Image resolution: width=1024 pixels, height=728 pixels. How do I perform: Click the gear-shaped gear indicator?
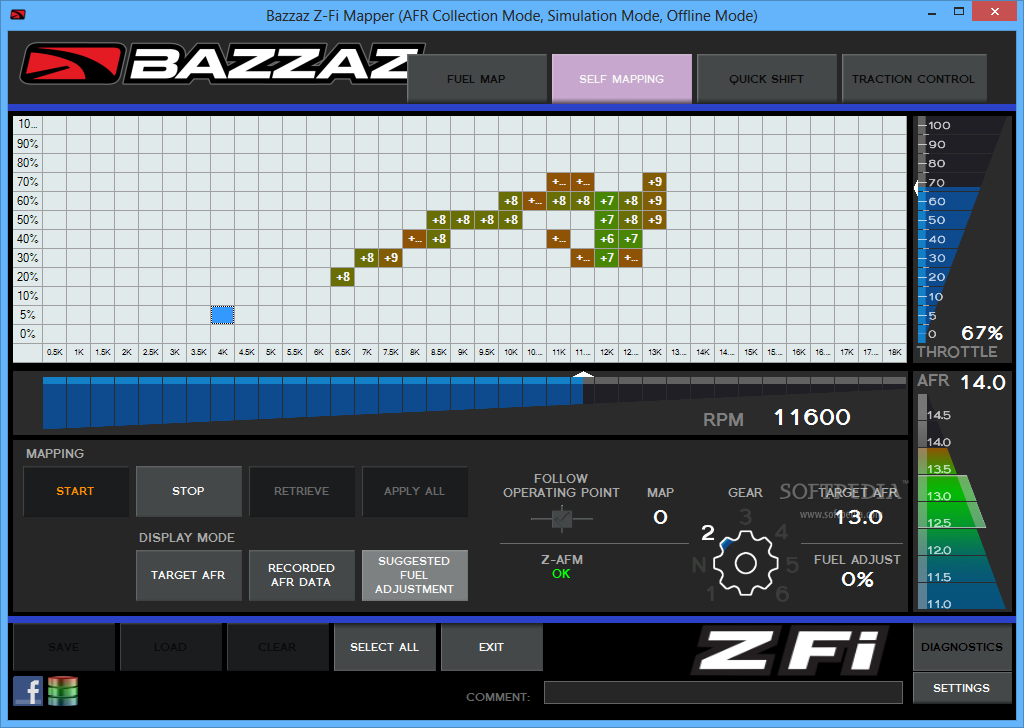pyautogui.click(x=745, y=563)
